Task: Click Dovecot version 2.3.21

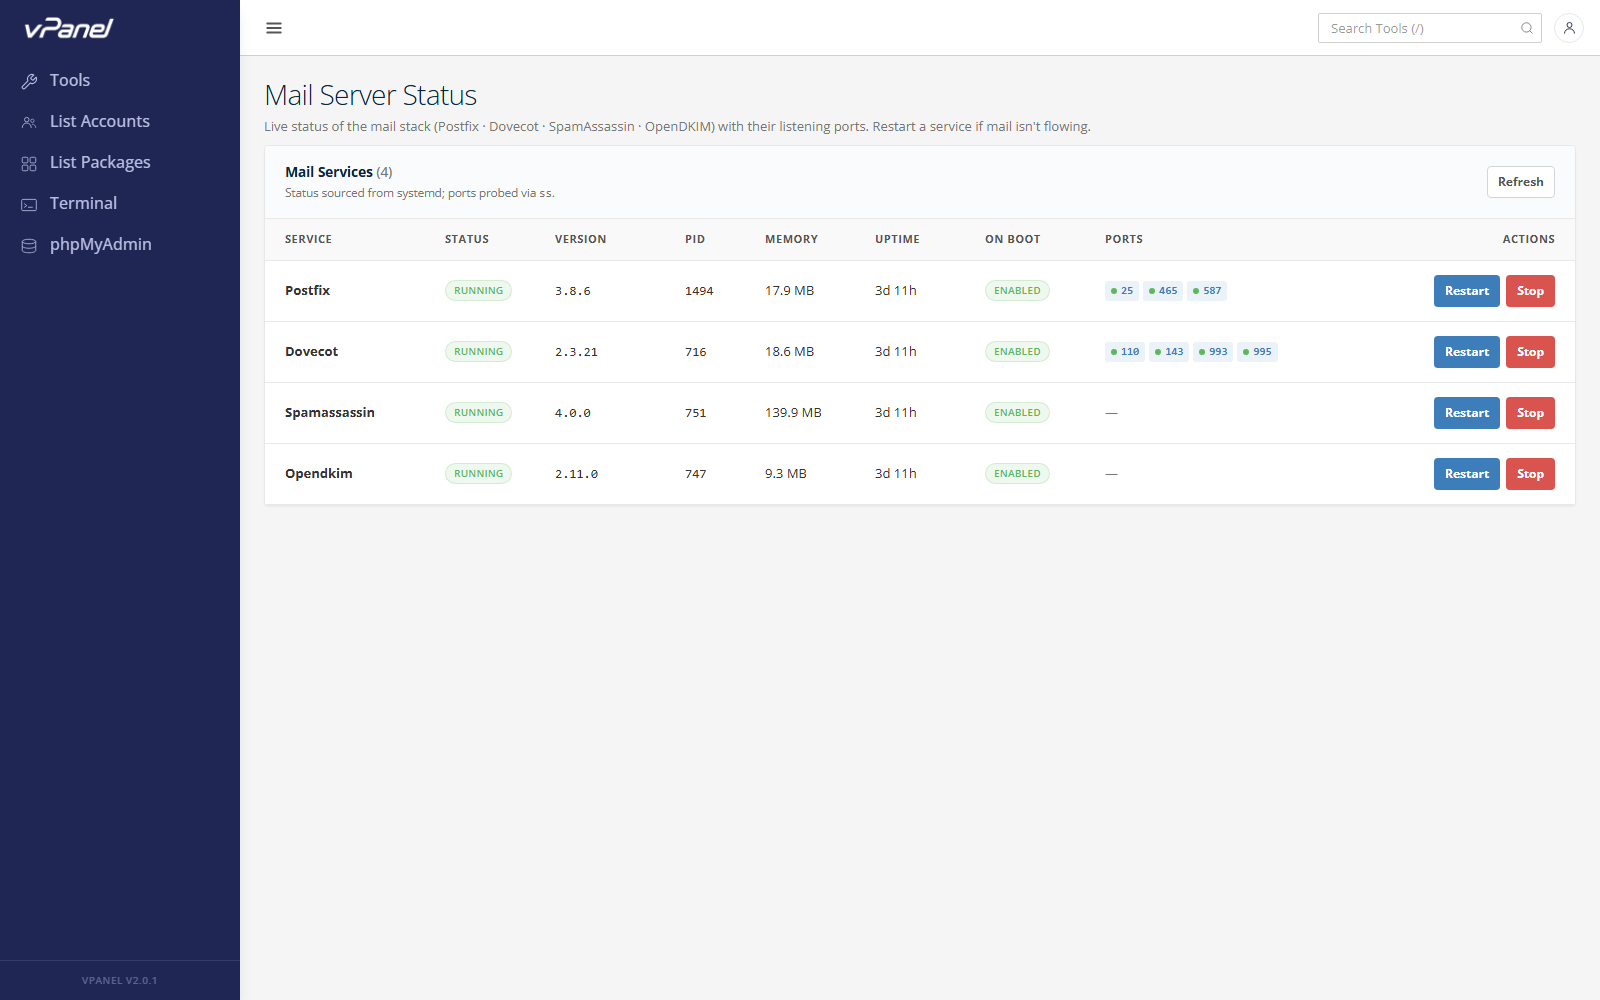Action: pos(576,352)
